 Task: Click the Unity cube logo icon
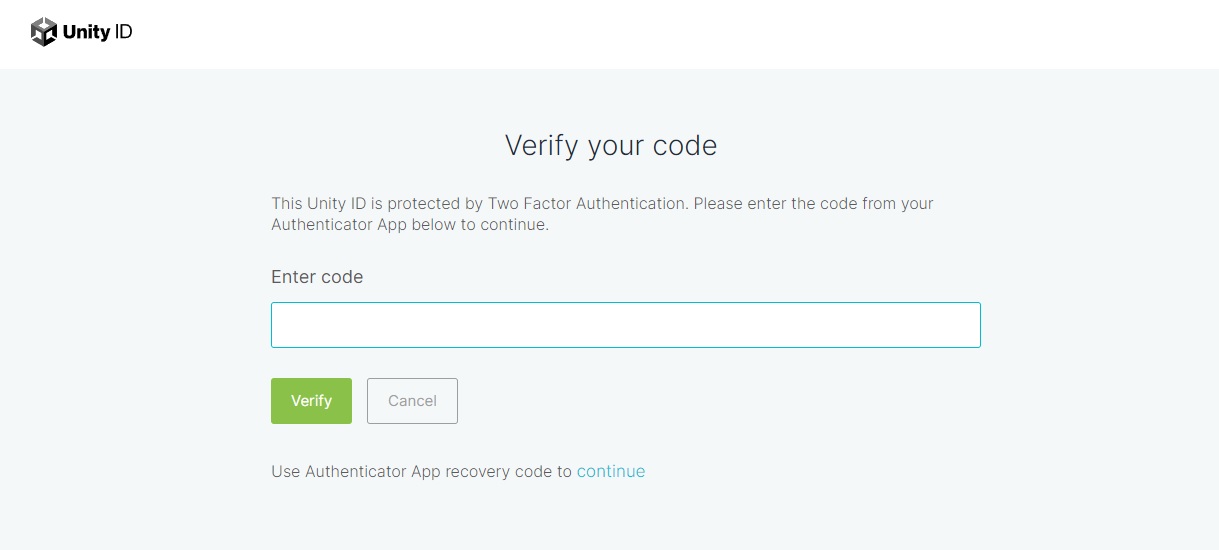[x=44, y=32]
